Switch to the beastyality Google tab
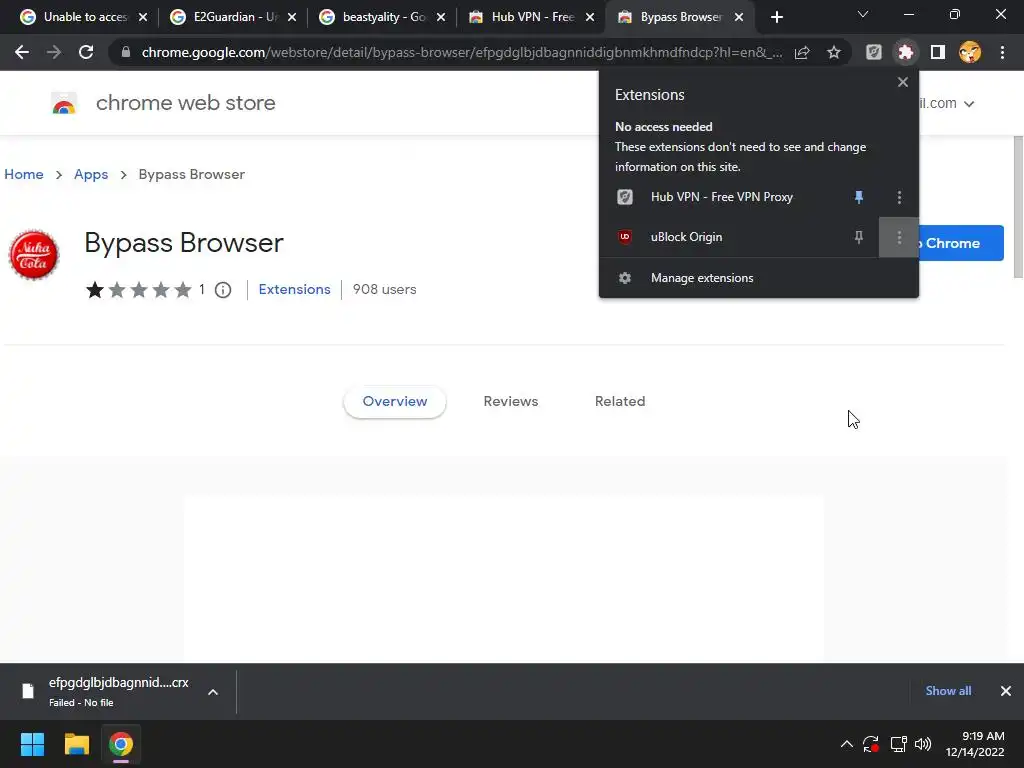 (x=382, y=17)
